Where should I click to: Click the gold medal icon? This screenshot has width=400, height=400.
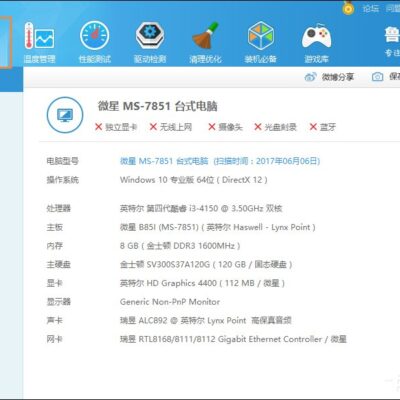(x=348, y=7)
